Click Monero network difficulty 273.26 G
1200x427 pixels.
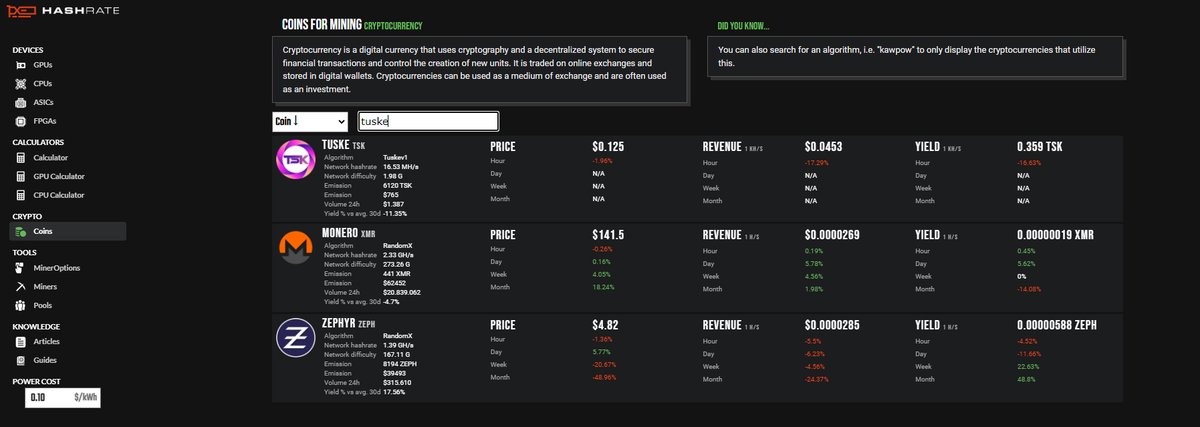[x=399, y=263]
